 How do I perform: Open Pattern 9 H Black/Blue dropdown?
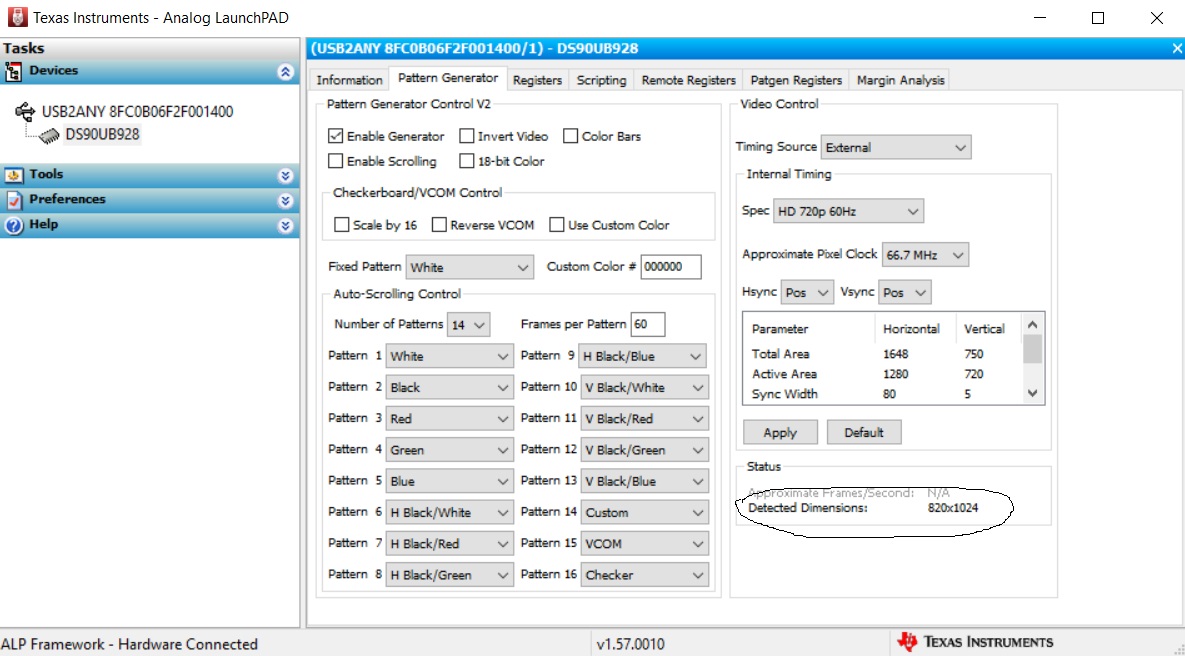click(643, 356)
